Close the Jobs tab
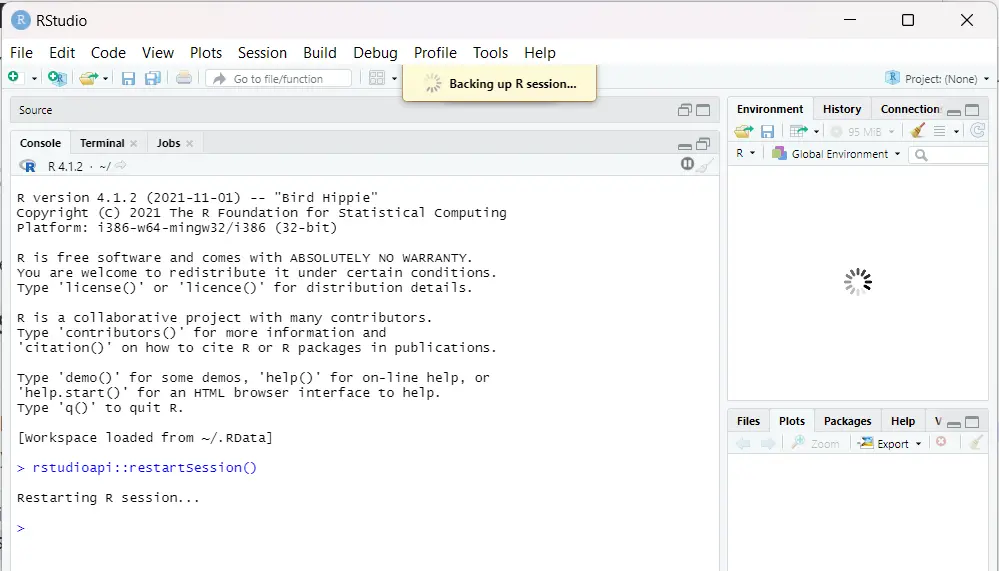 point(189,143)
